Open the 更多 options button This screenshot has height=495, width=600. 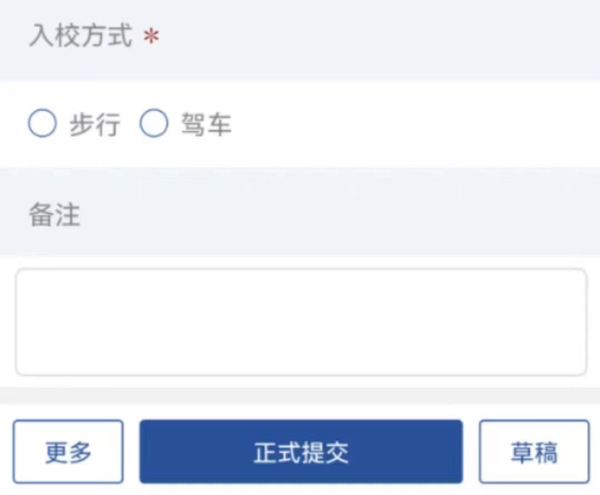(68, 452)
